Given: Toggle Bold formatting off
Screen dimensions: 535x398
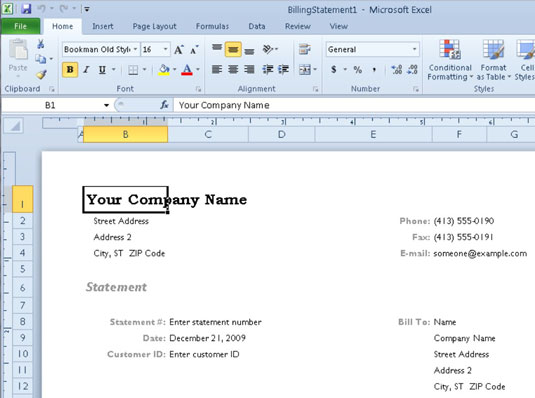Looking at the screenshot, I should pos(70,70).
